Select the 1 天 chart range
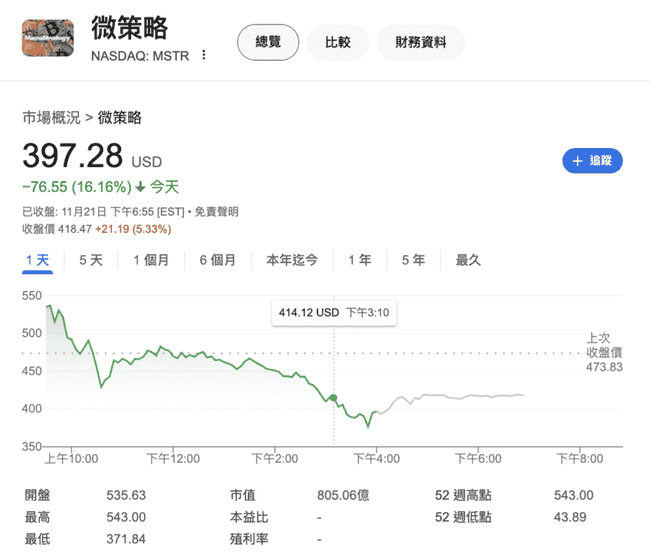 (37, 260)
